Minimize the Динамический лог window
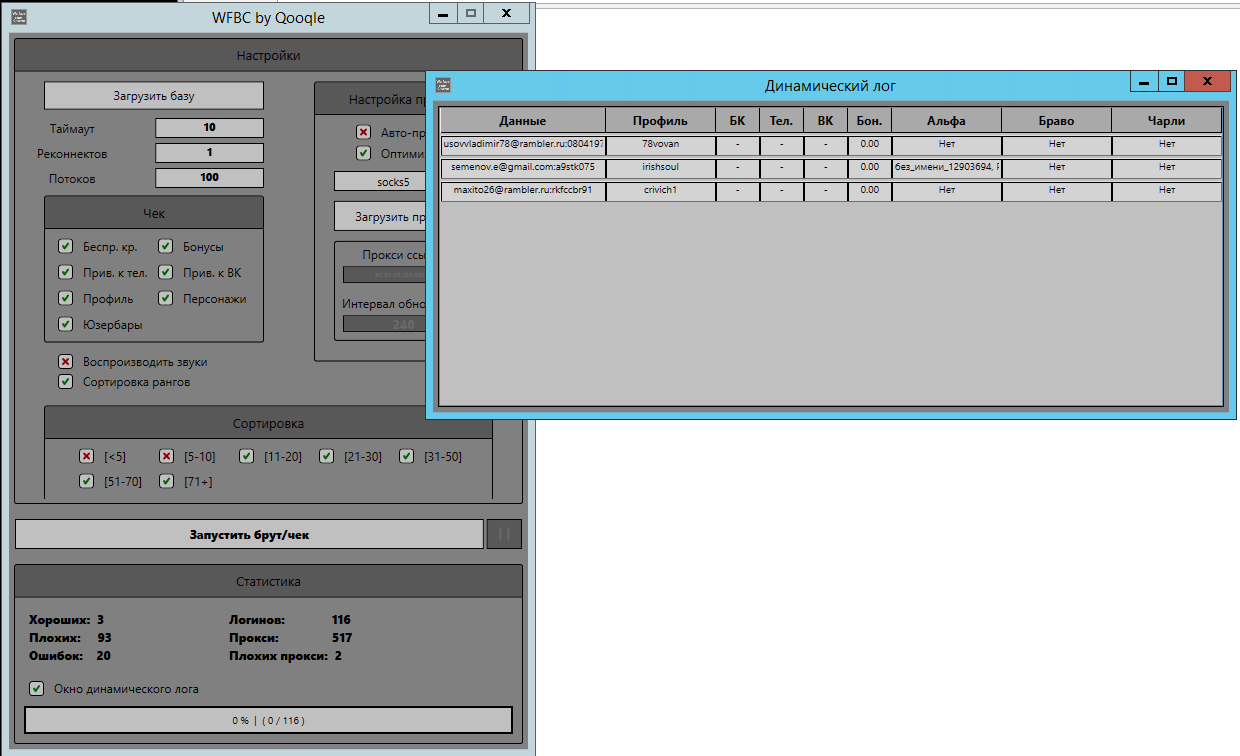 [x=1143, y=82]
